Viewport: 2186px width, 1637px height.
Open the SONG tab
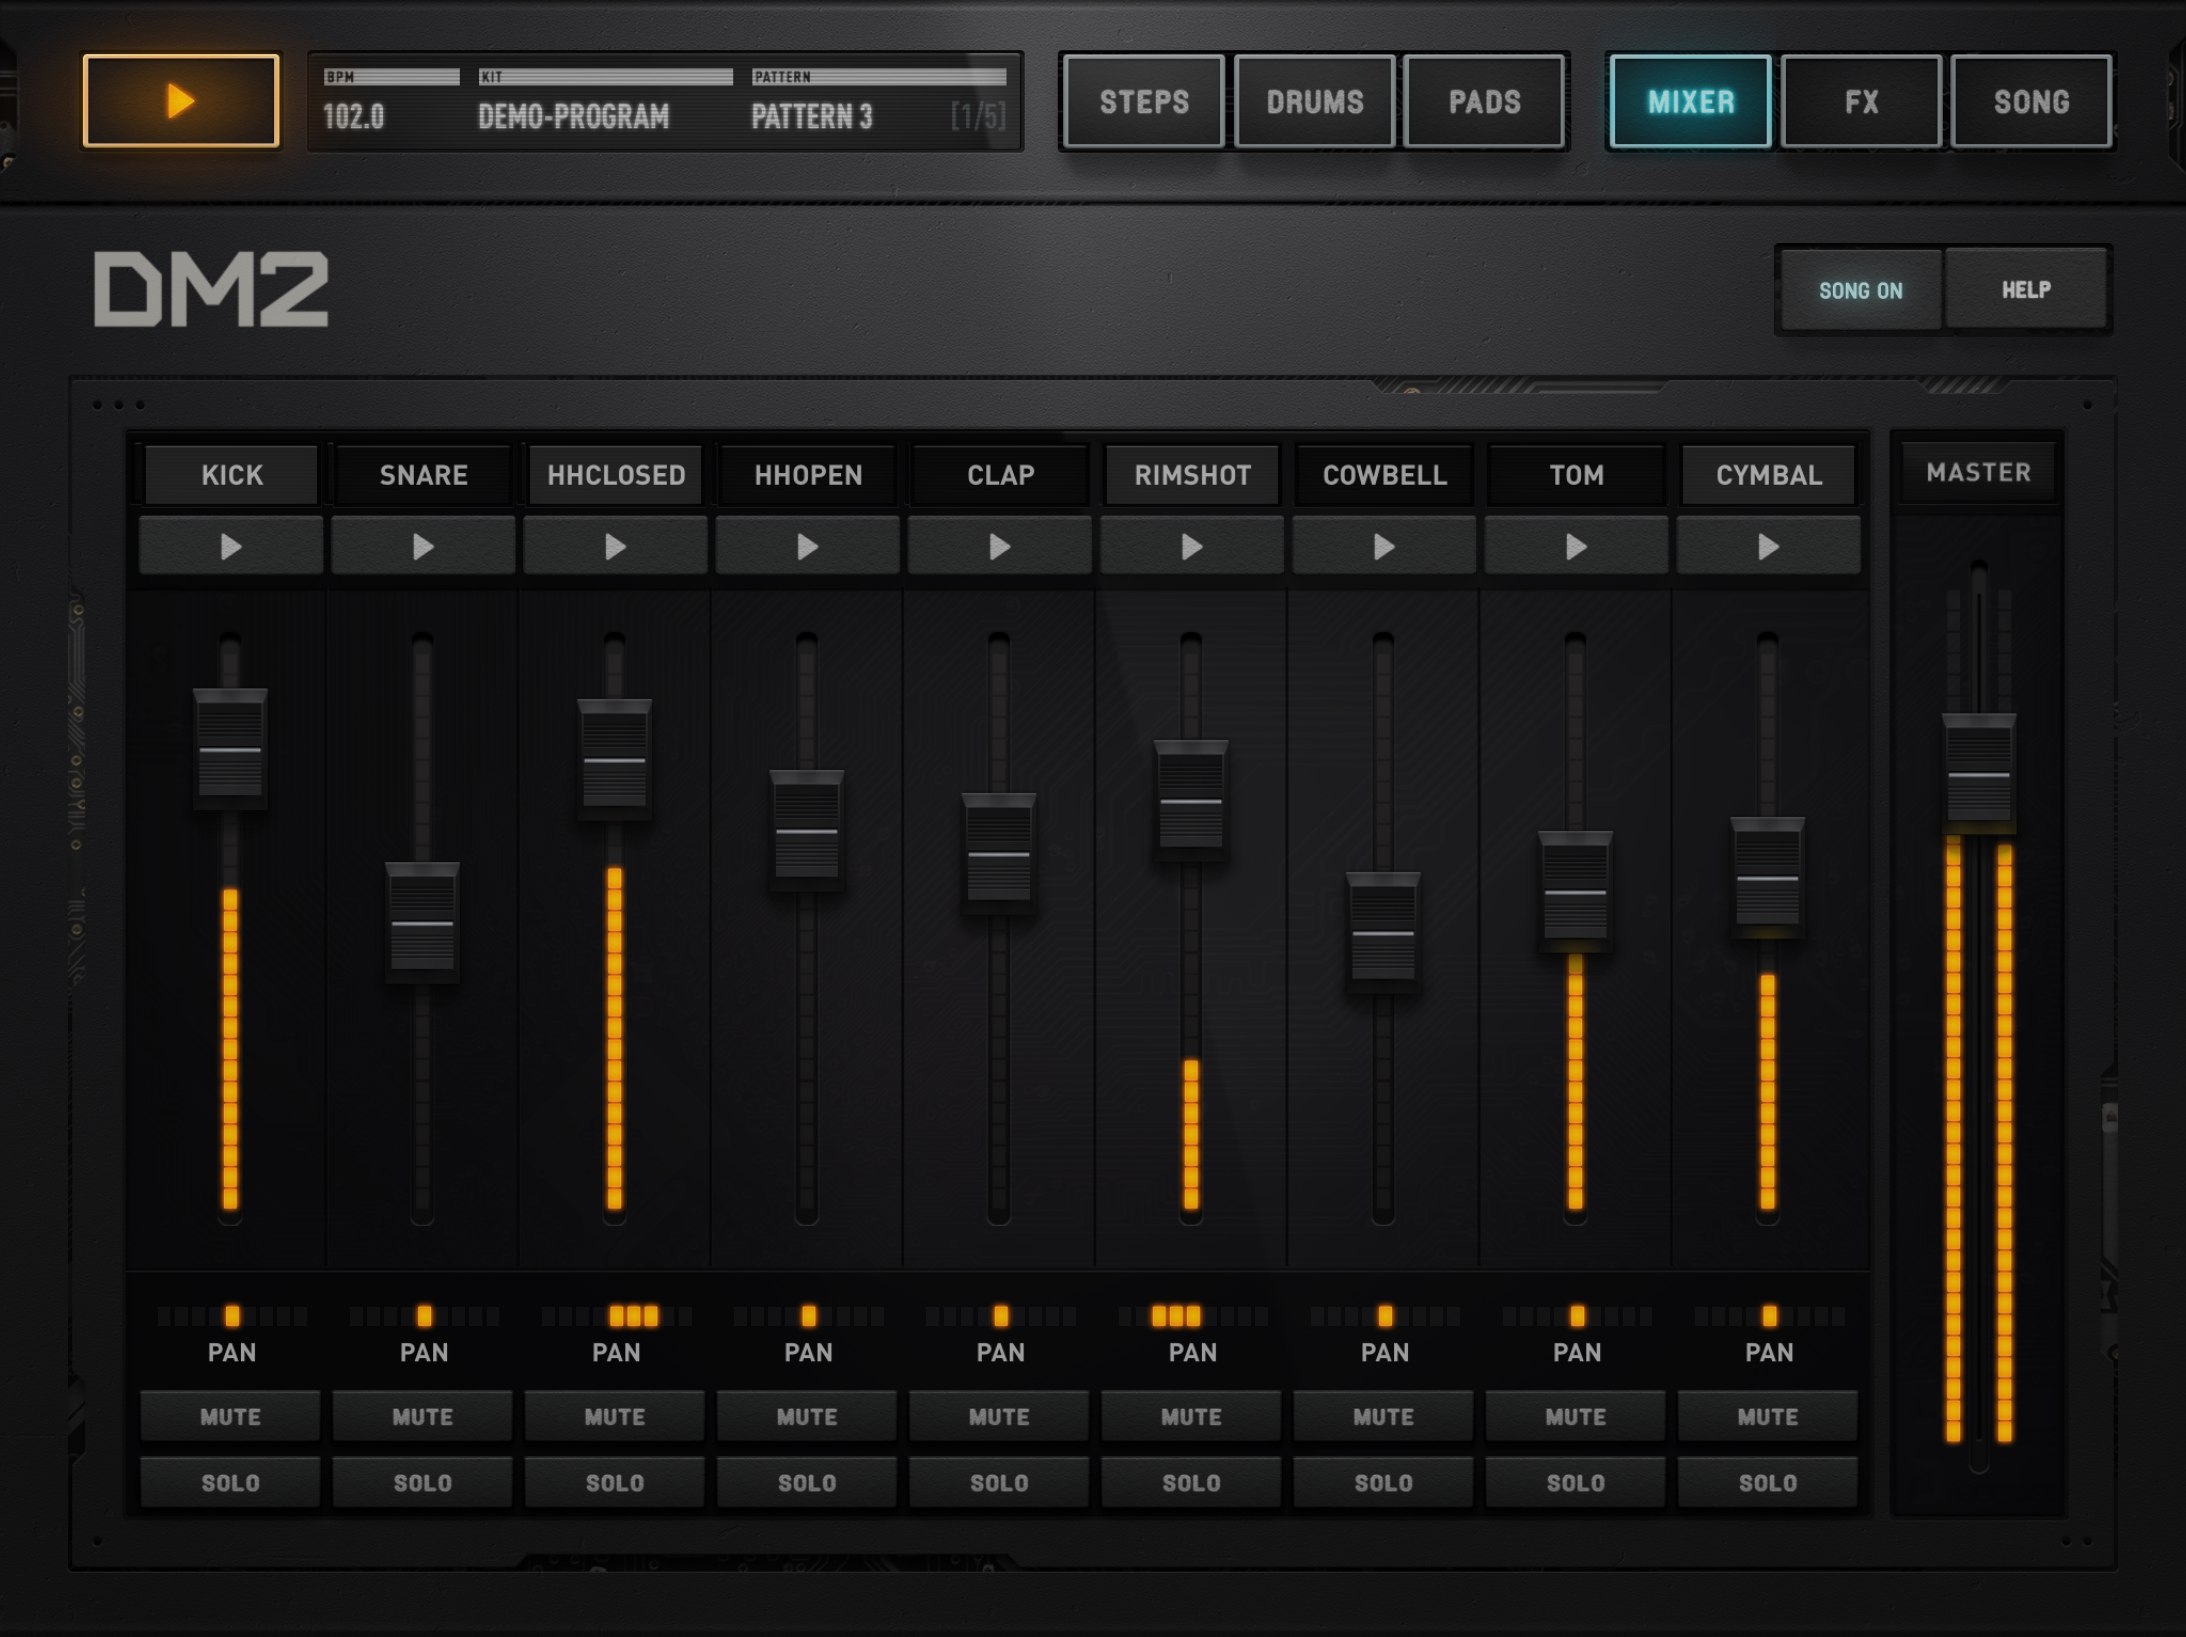2031,101
